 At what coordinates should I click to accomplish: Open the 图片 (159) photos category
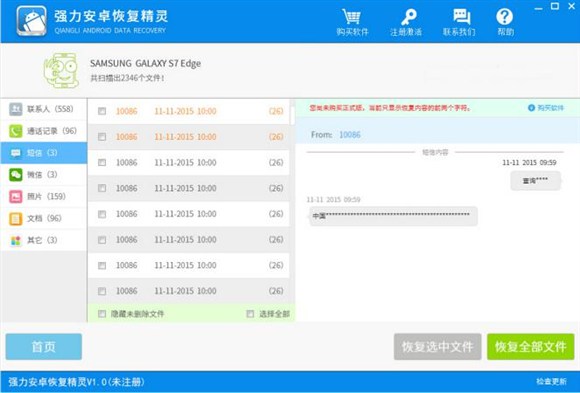44,196
